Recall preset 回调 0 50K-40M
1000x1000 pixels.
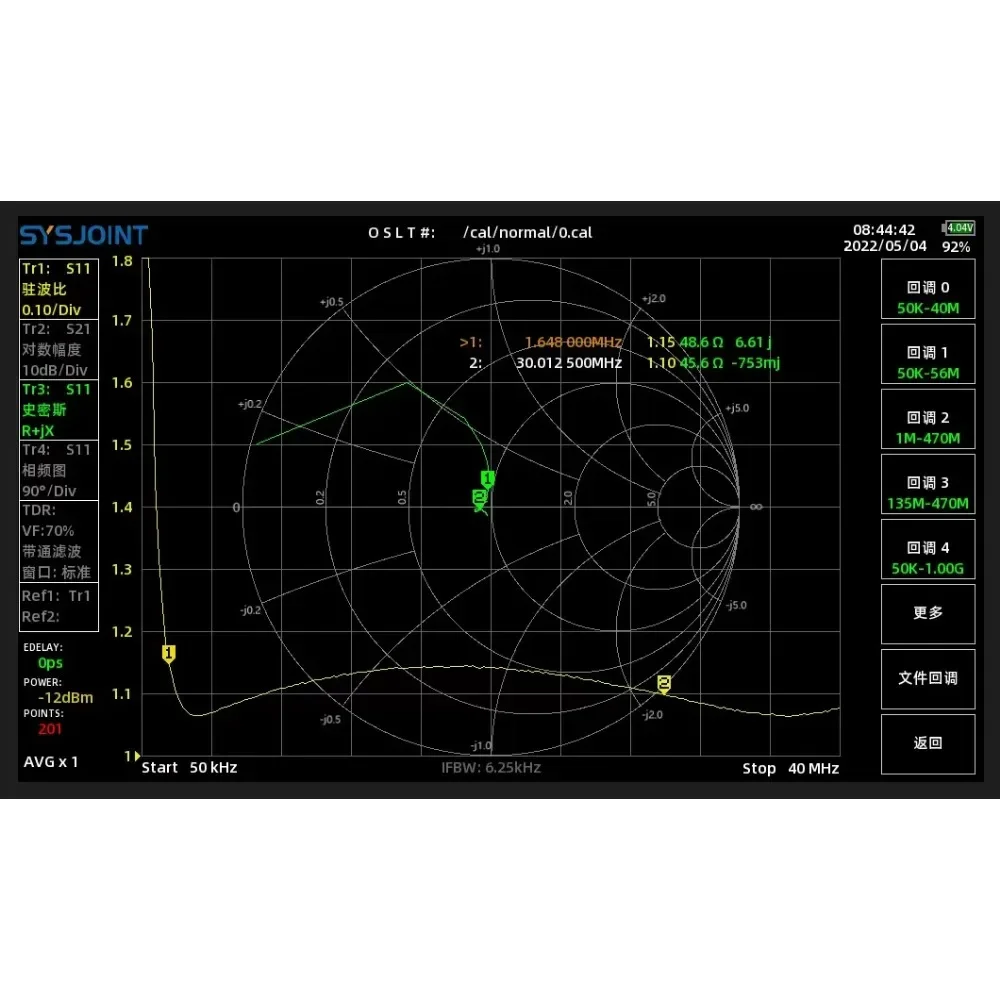[928, 290]
